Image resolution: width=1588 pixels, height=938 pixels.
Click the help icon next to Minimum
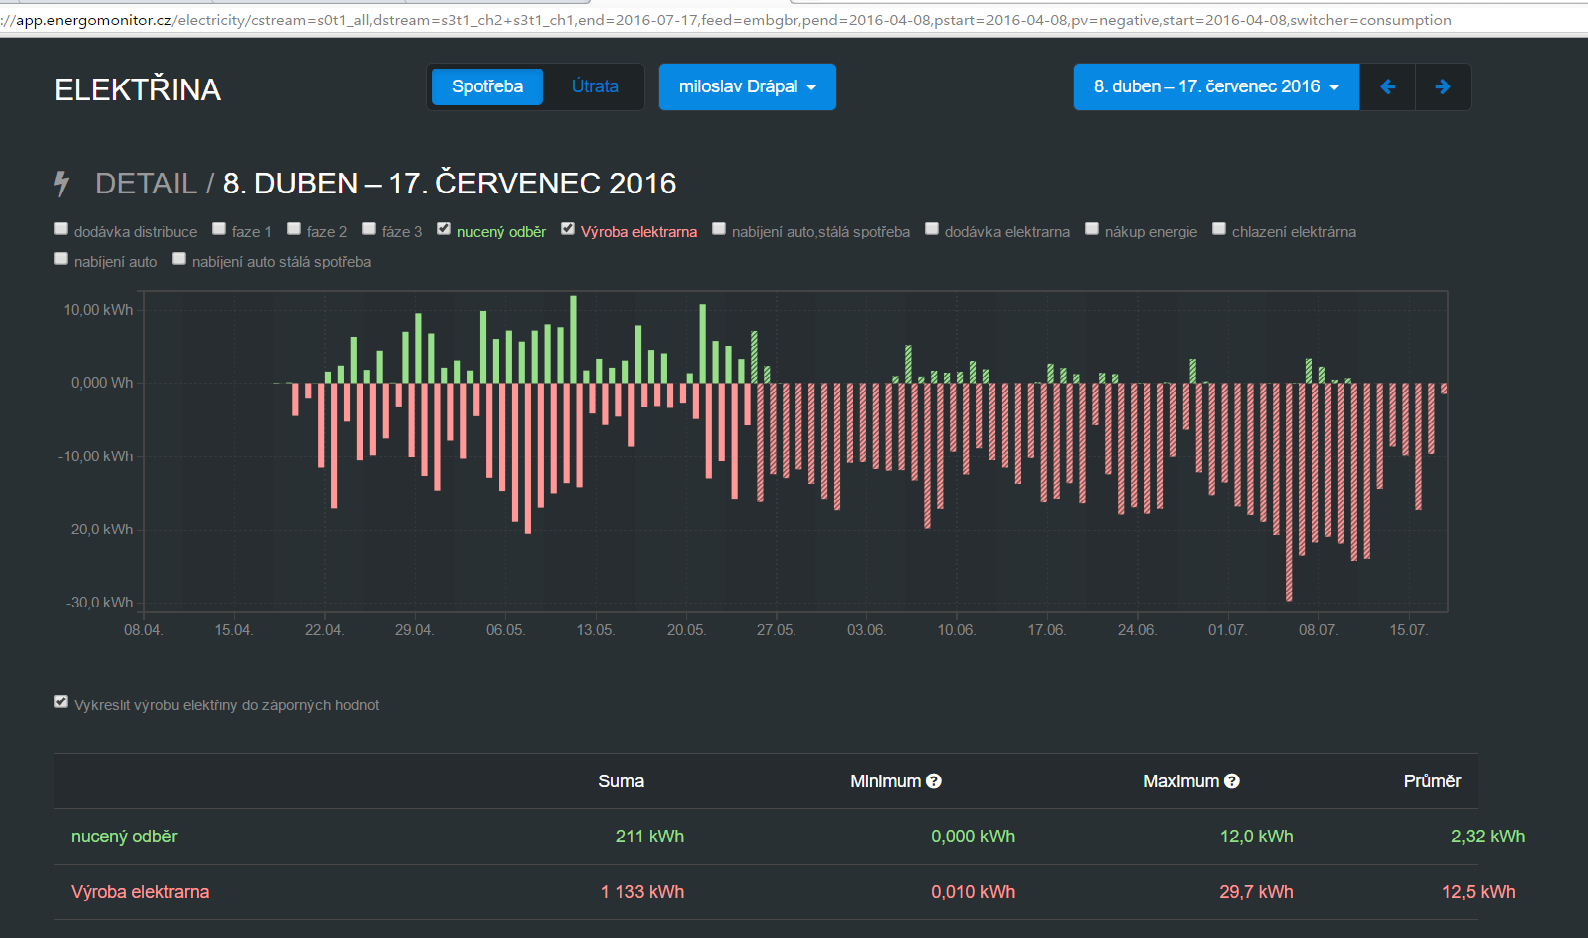934,781
